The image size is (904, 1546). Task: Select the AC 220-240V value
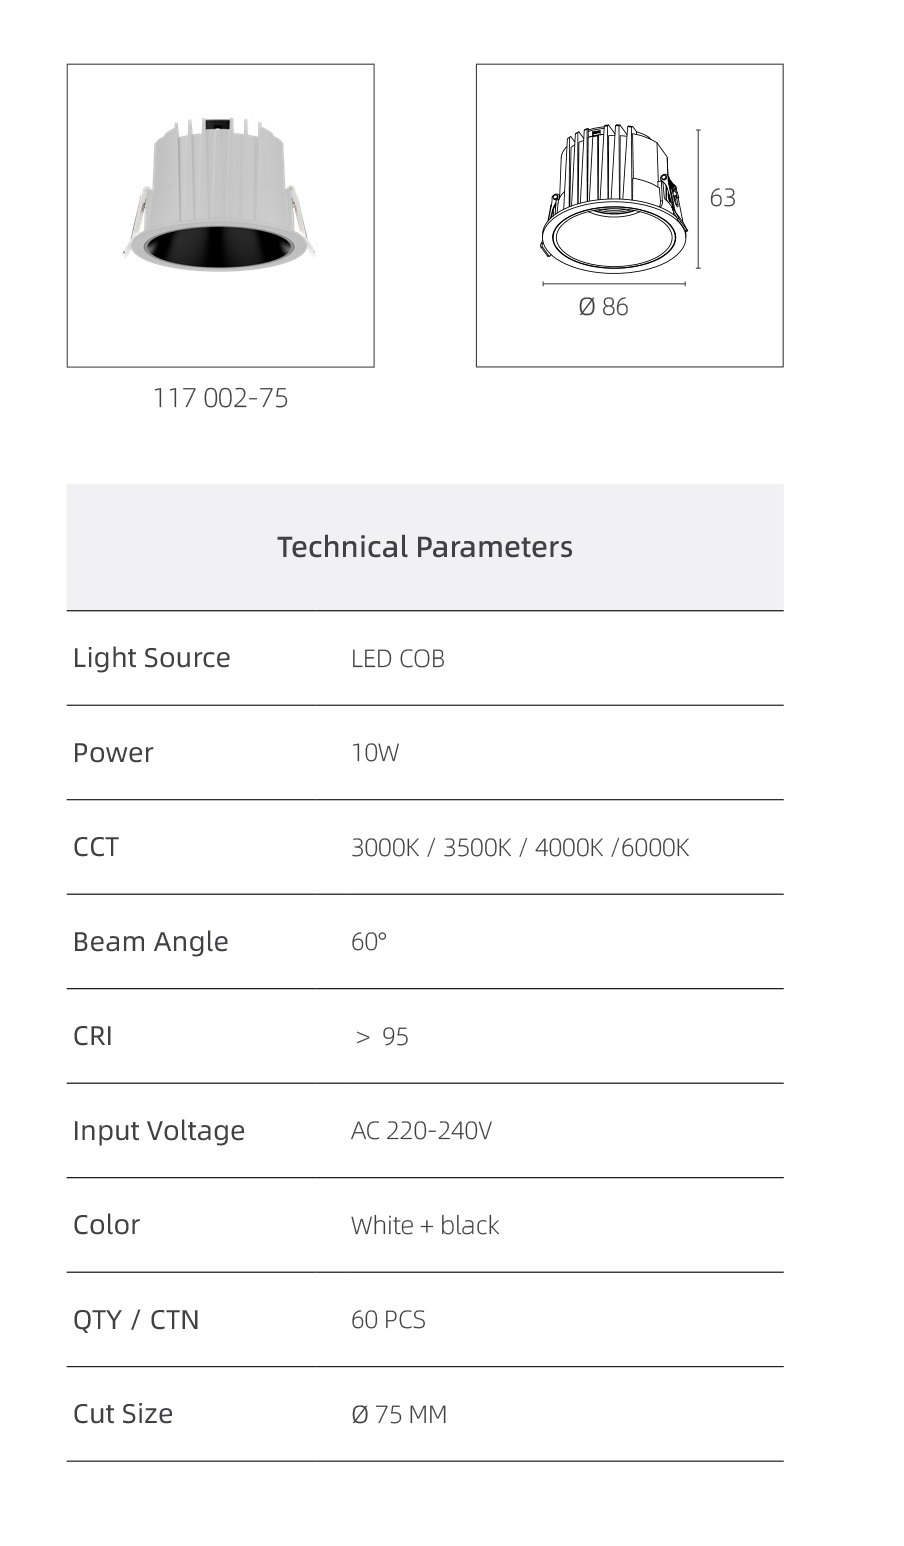click(421, 1131)
